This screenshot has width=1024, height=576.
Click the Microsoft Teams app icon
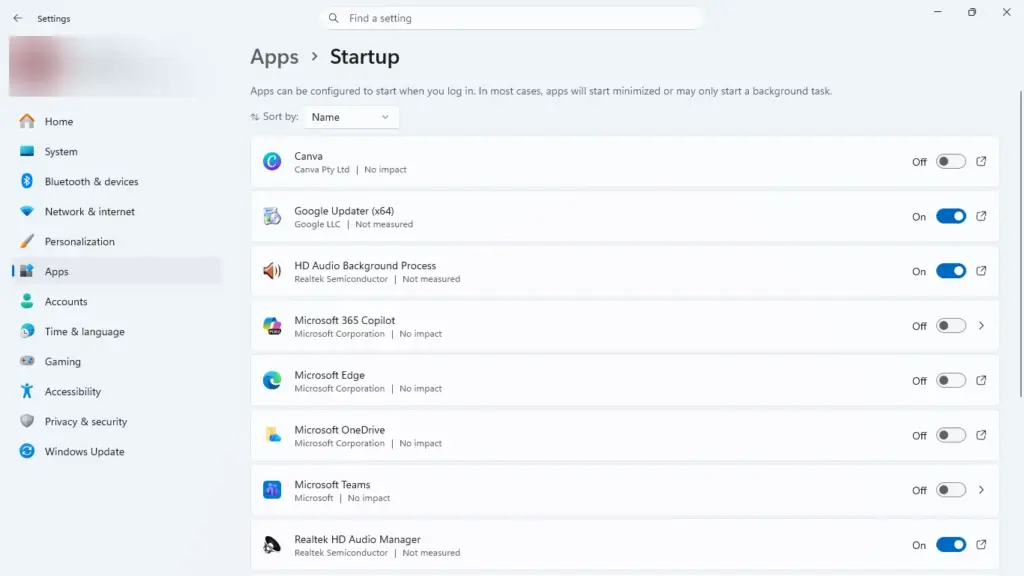pos(272,490)
